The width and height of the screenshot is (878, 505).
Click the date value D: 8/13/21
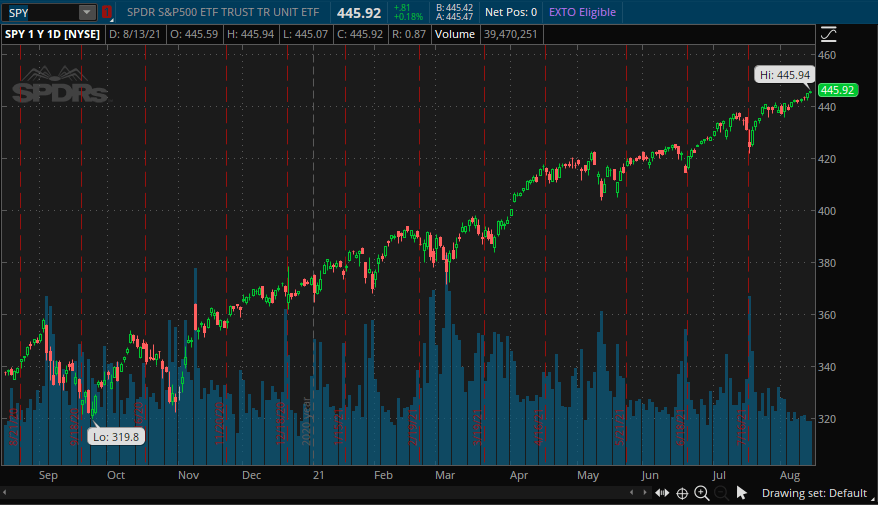[134, 34]
